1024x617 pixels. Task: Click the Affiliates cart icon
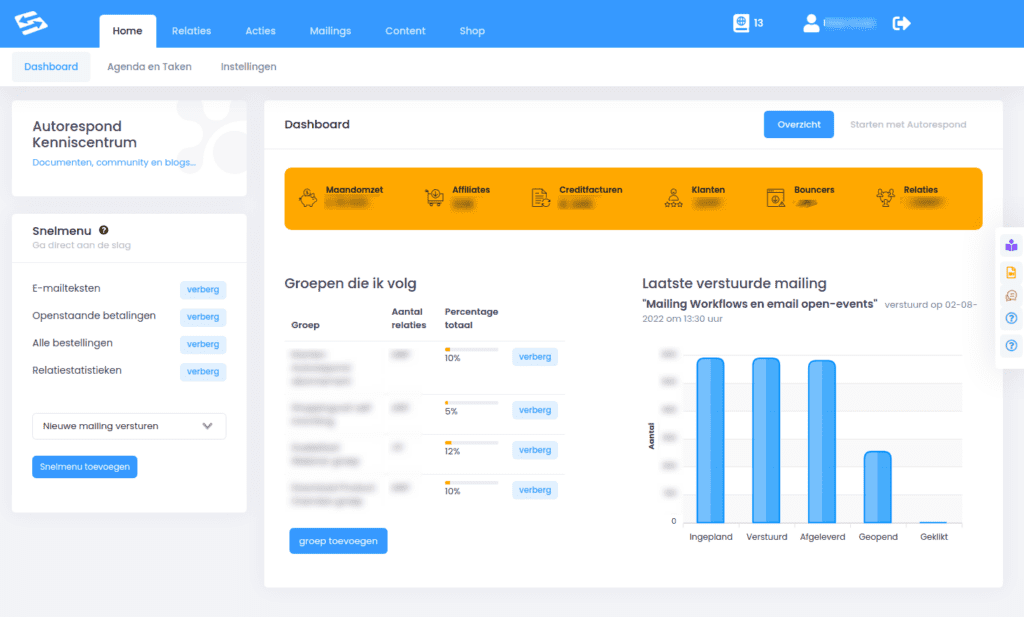[434, 197]
